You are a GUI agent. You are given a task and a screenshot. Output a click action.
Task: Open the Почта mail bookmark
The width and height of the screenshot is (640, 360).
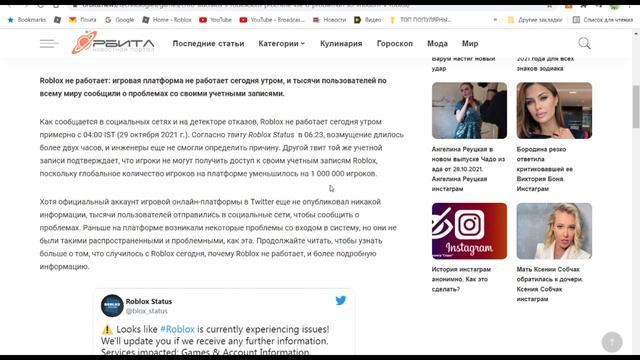(x=82, y=20)
